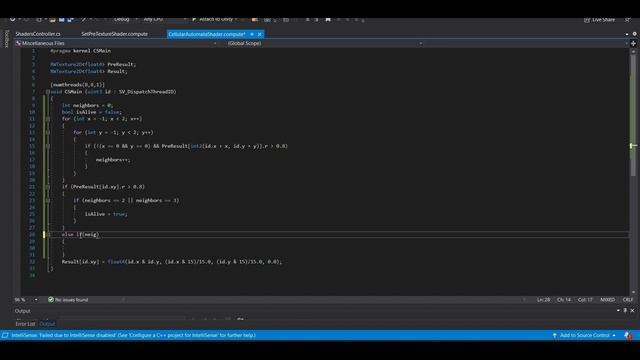Collapse the outer for x loop block
This screenshot has width=640, height=360.
[x=48, y=119]
